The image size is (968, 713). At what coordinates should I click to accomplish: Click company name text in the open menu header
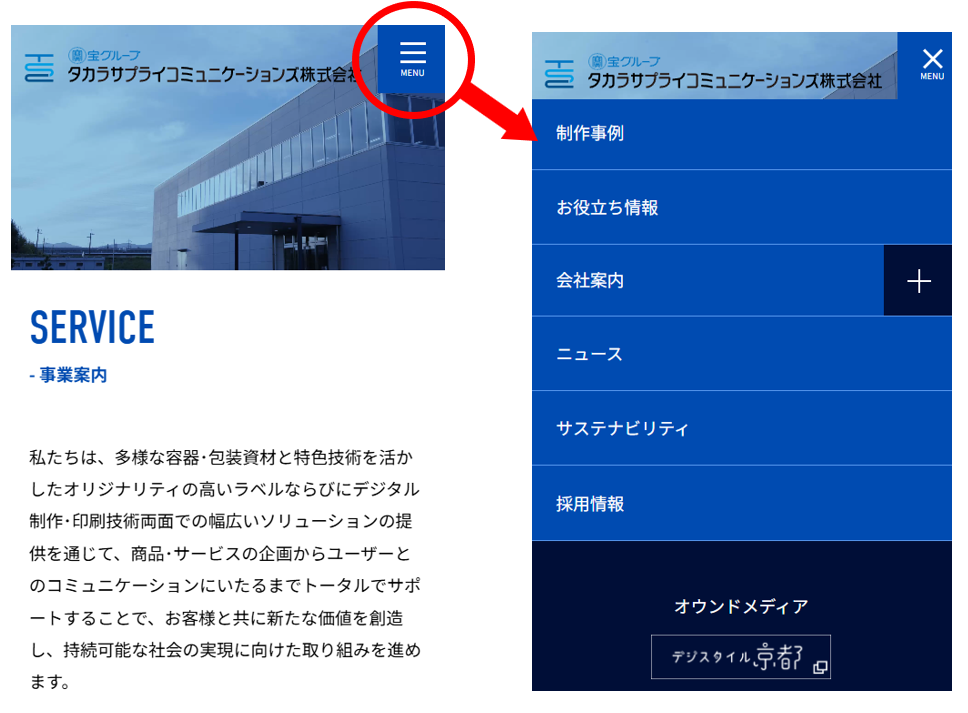click(x=734, y=79)
